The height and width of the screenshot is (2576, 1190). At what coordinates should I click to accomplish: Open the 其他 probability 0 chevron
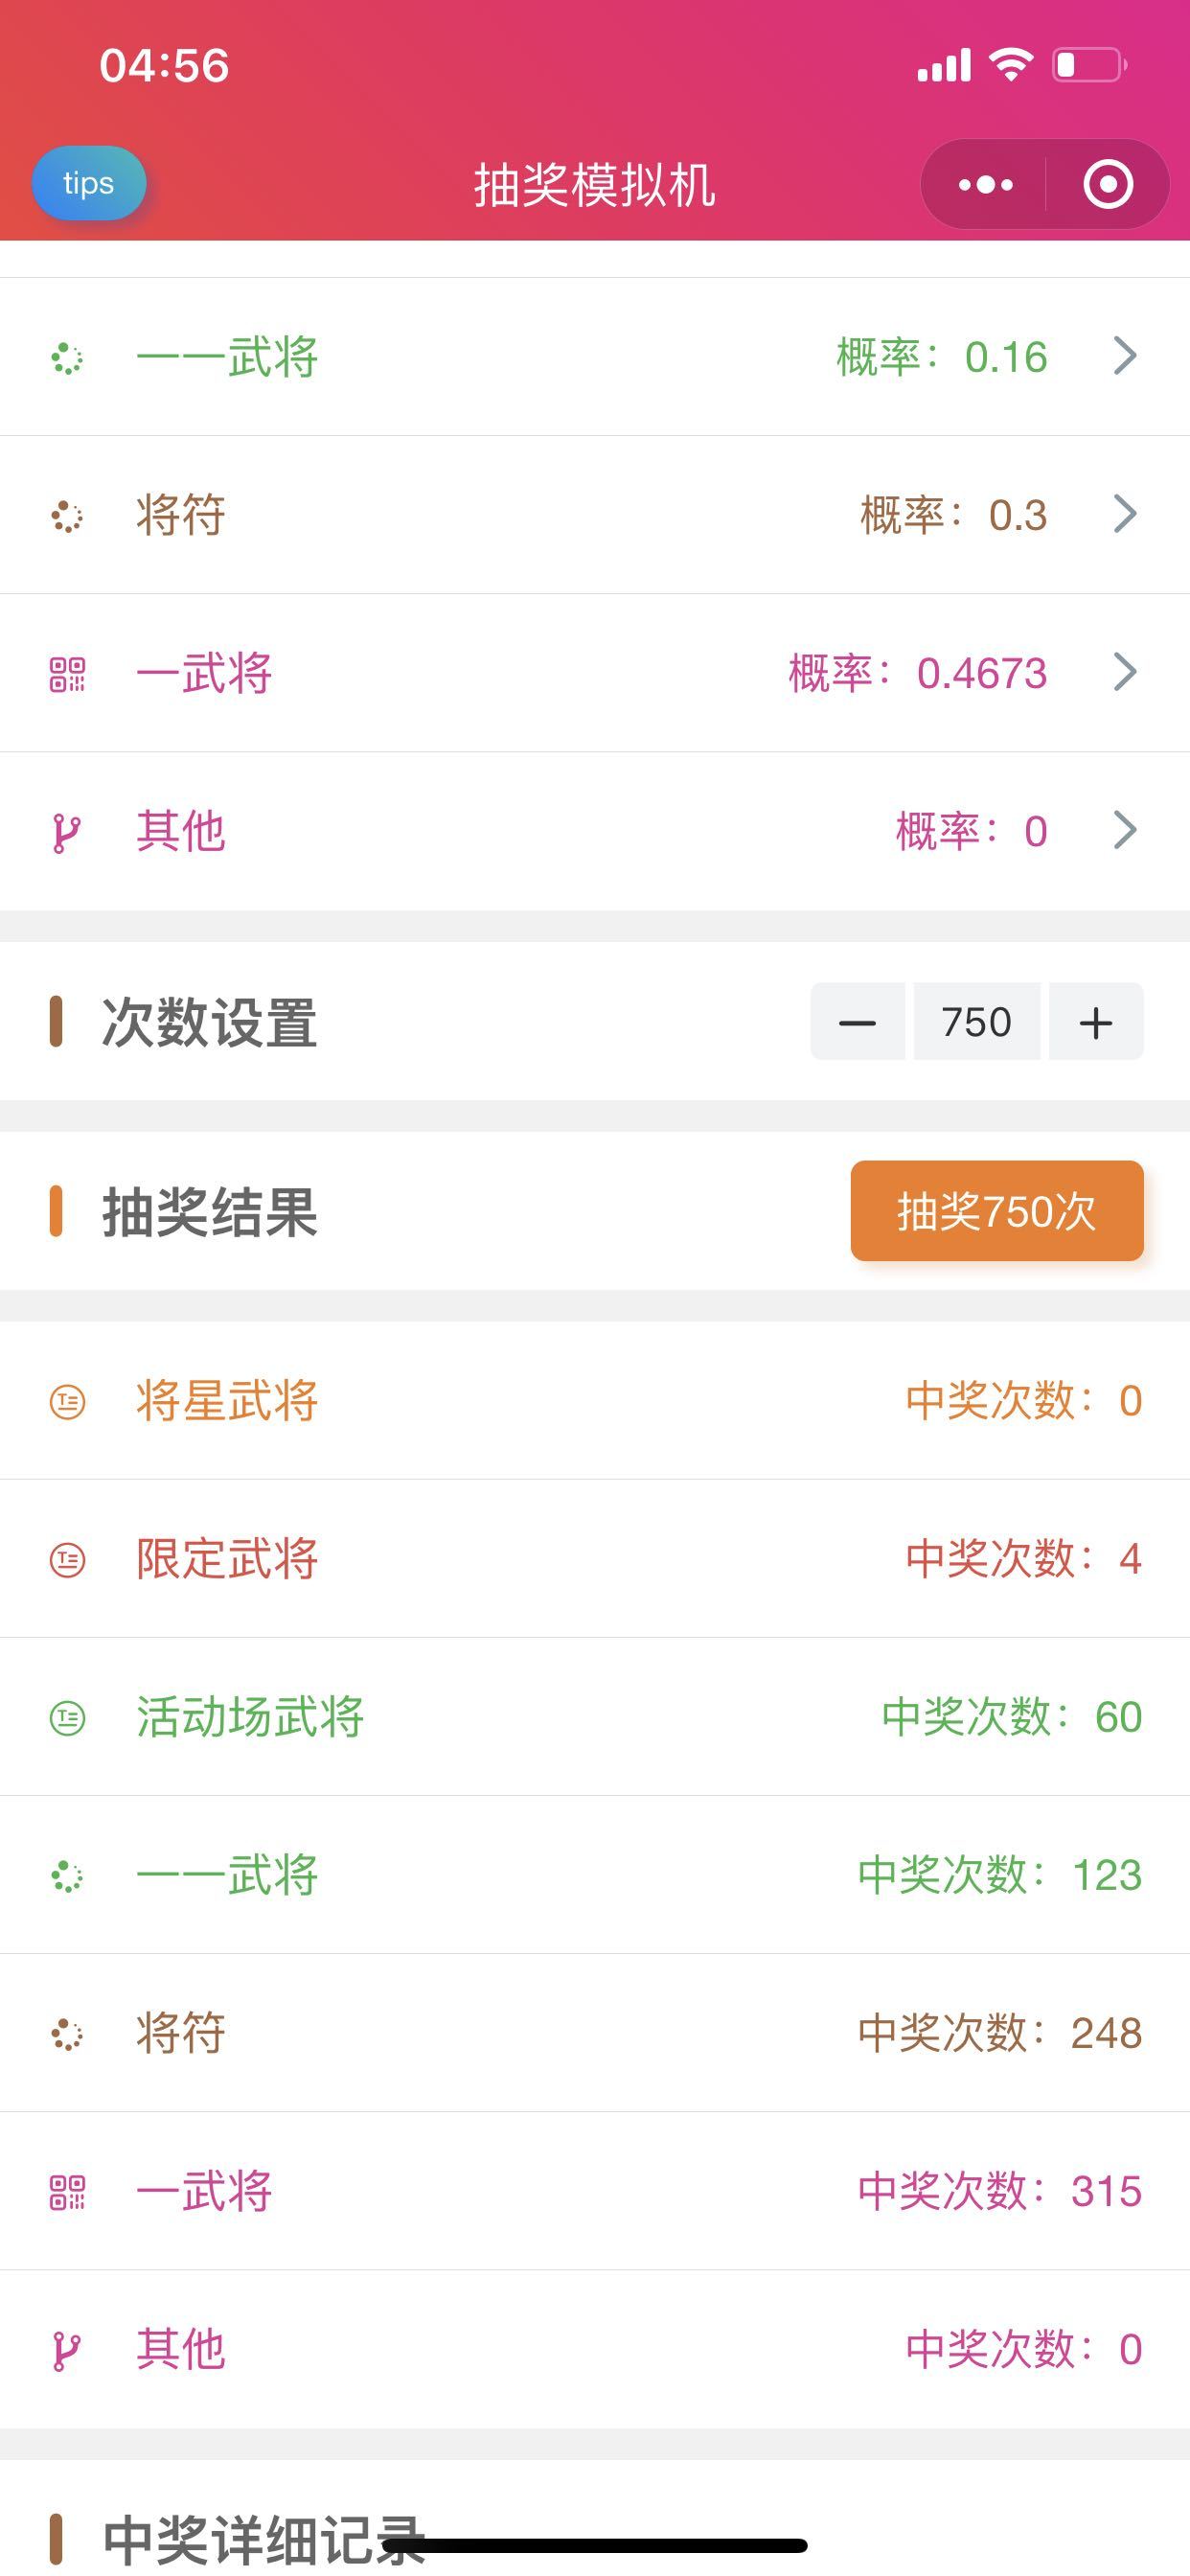click(1125, 830)
